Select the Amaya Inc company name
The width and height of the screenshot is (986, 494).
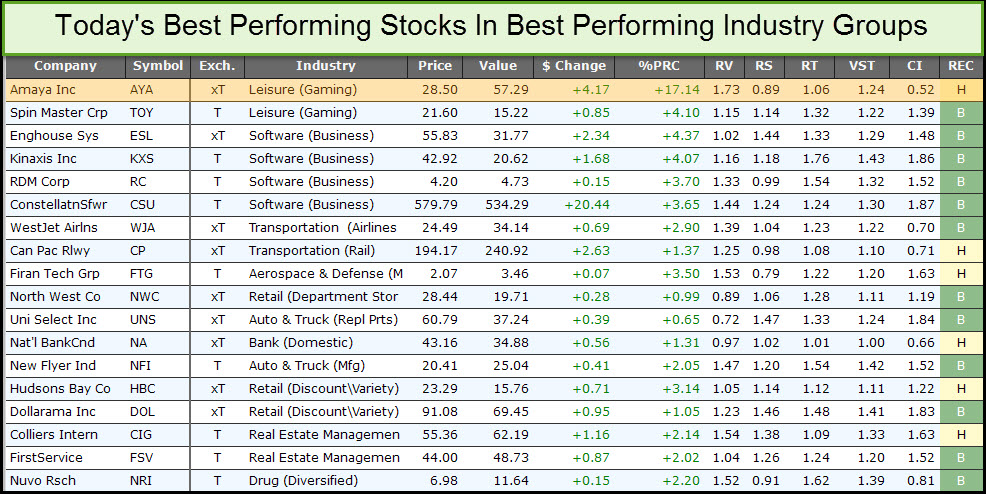pyautogui.click(x=43, y=90)
